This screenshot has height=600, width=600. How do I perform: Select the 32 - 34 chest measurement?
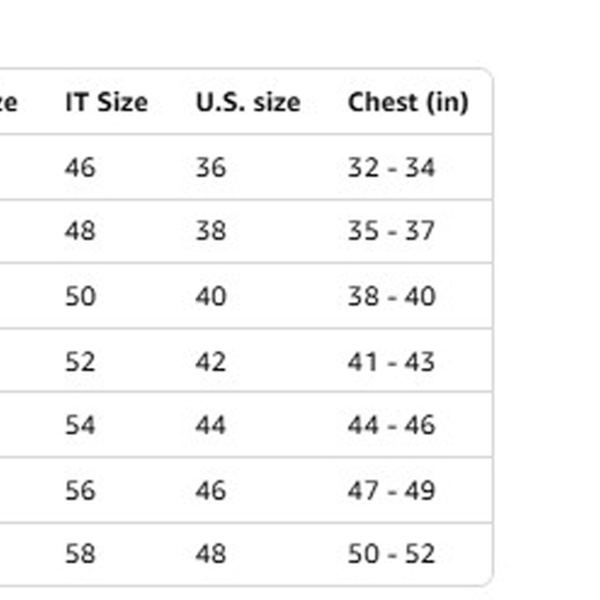tap(391, 167)
